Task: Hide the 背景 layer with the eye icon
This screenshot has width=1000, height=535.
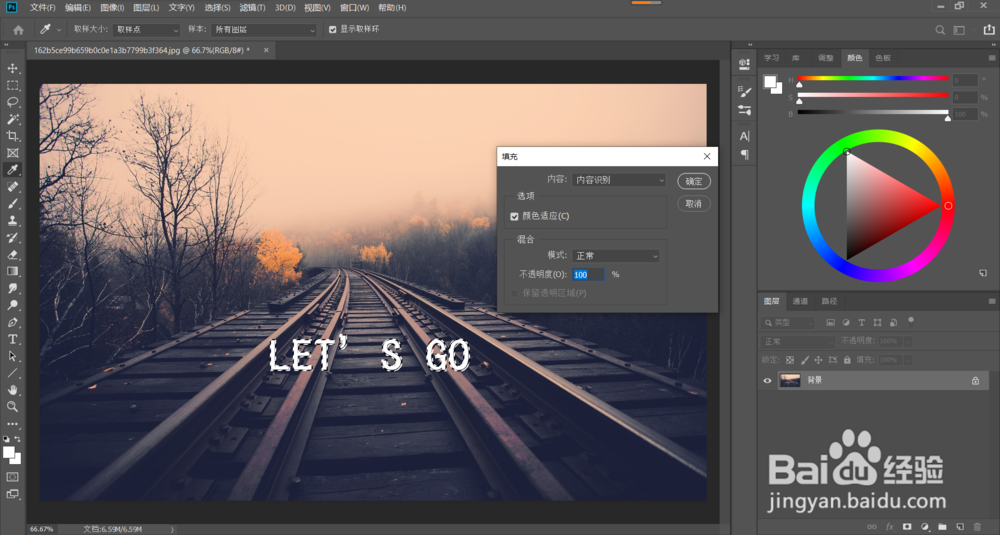Action: [x=767, y=381]
